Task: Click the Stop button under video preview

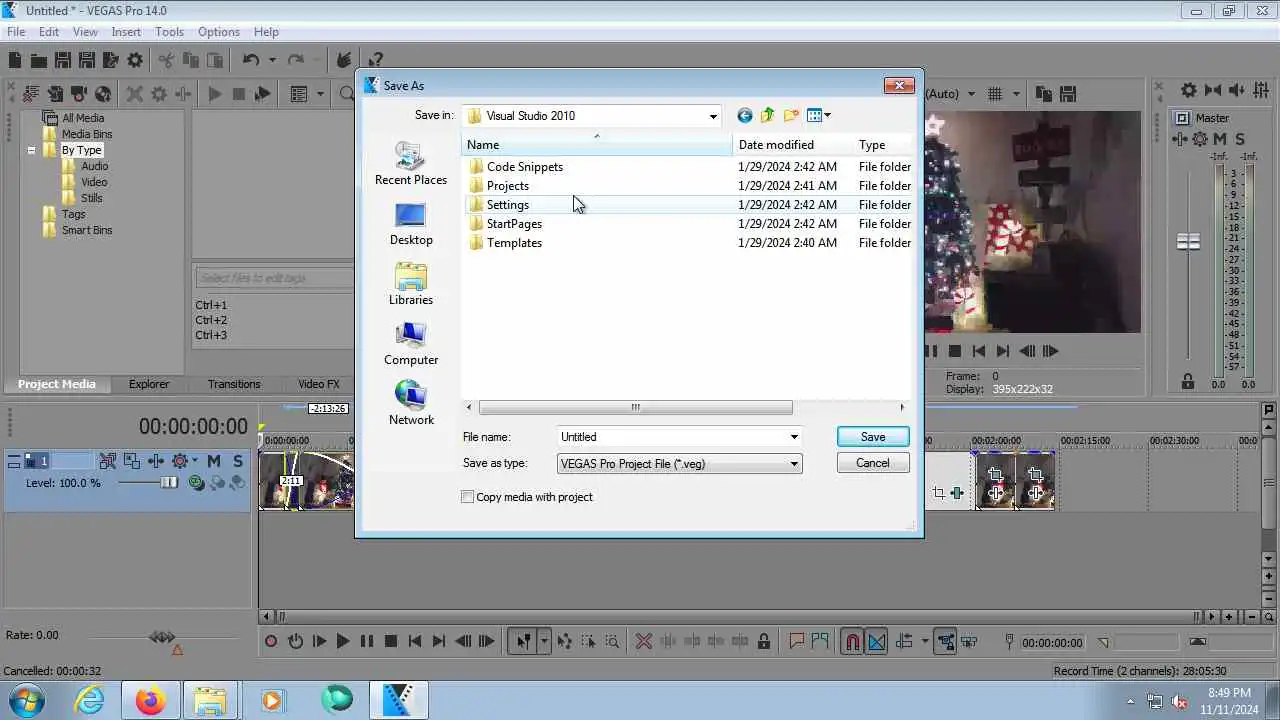Action: pos(955,351)
